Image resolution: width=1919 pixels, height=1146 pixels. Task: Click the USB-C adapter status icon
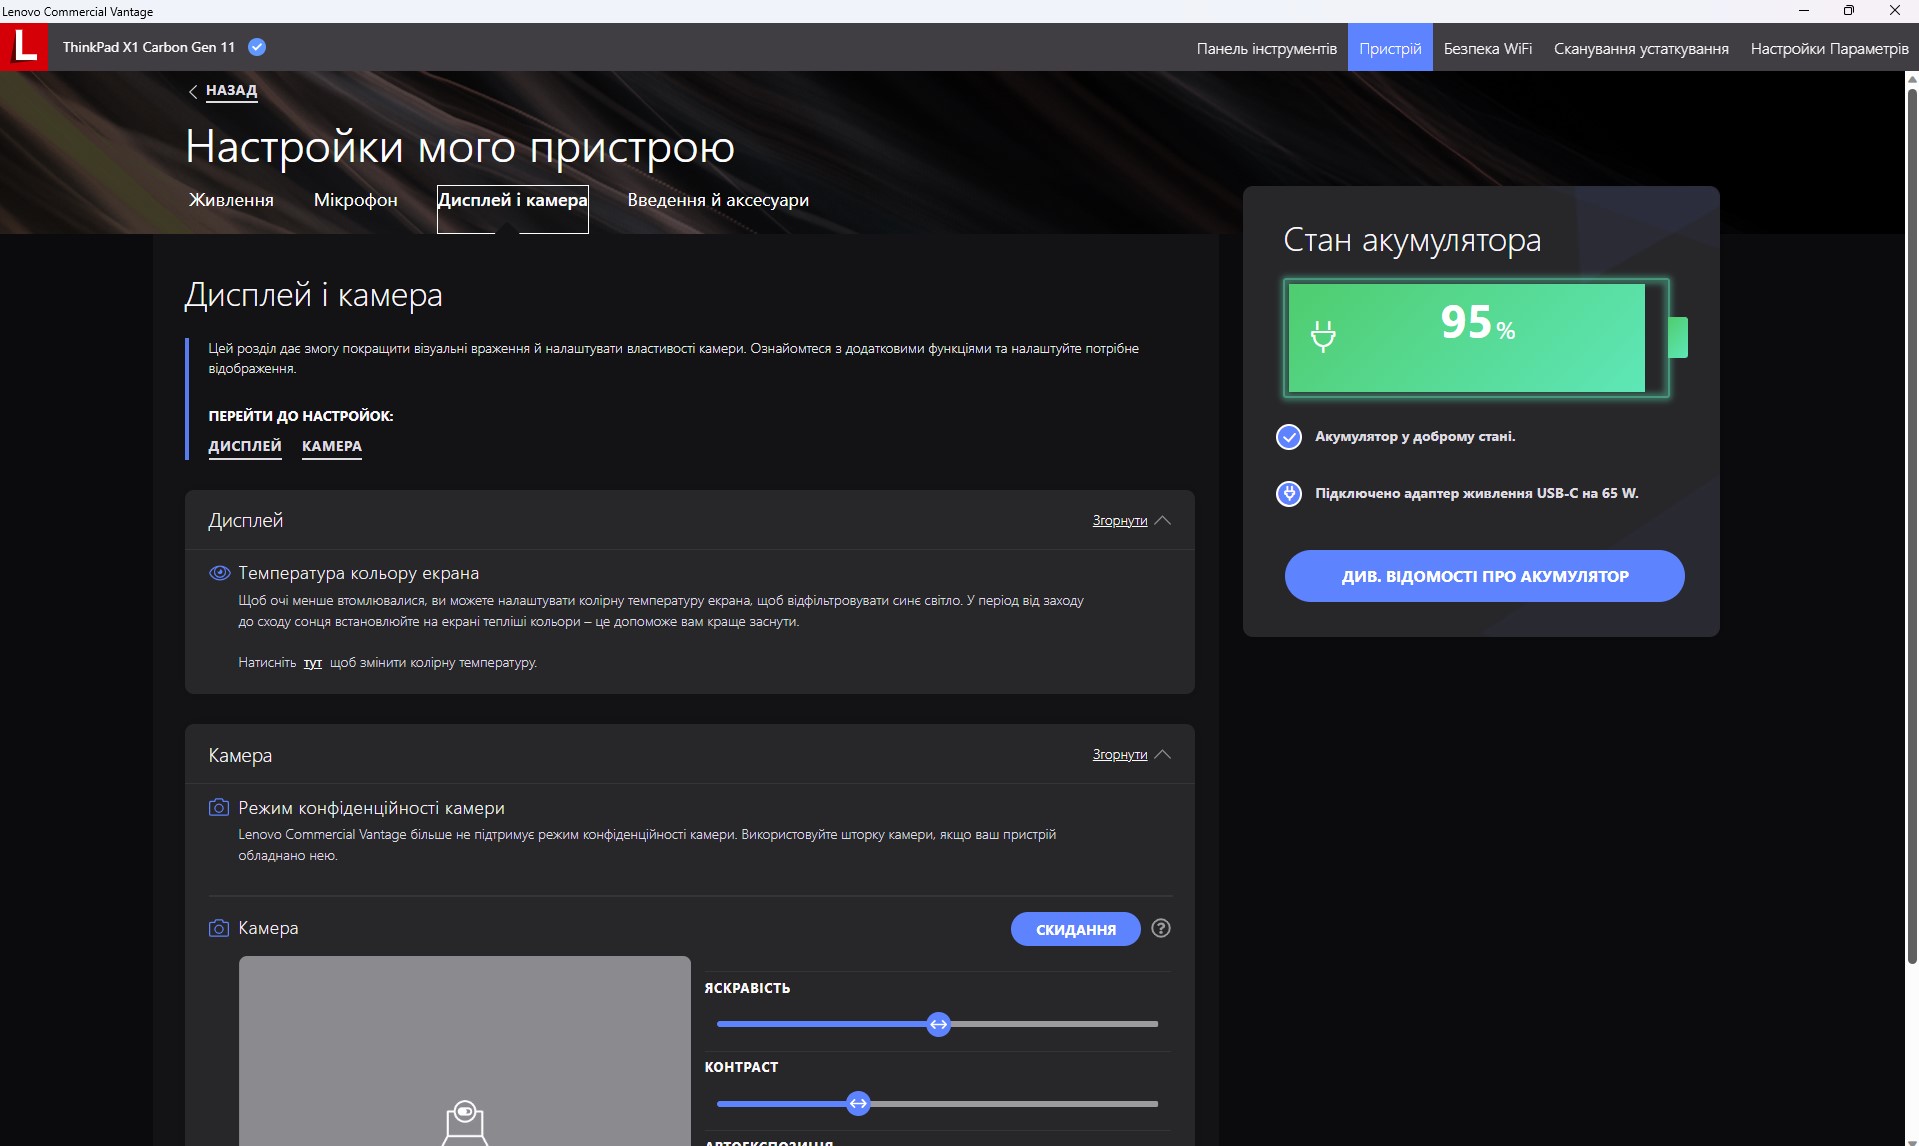pos(1289,493)
